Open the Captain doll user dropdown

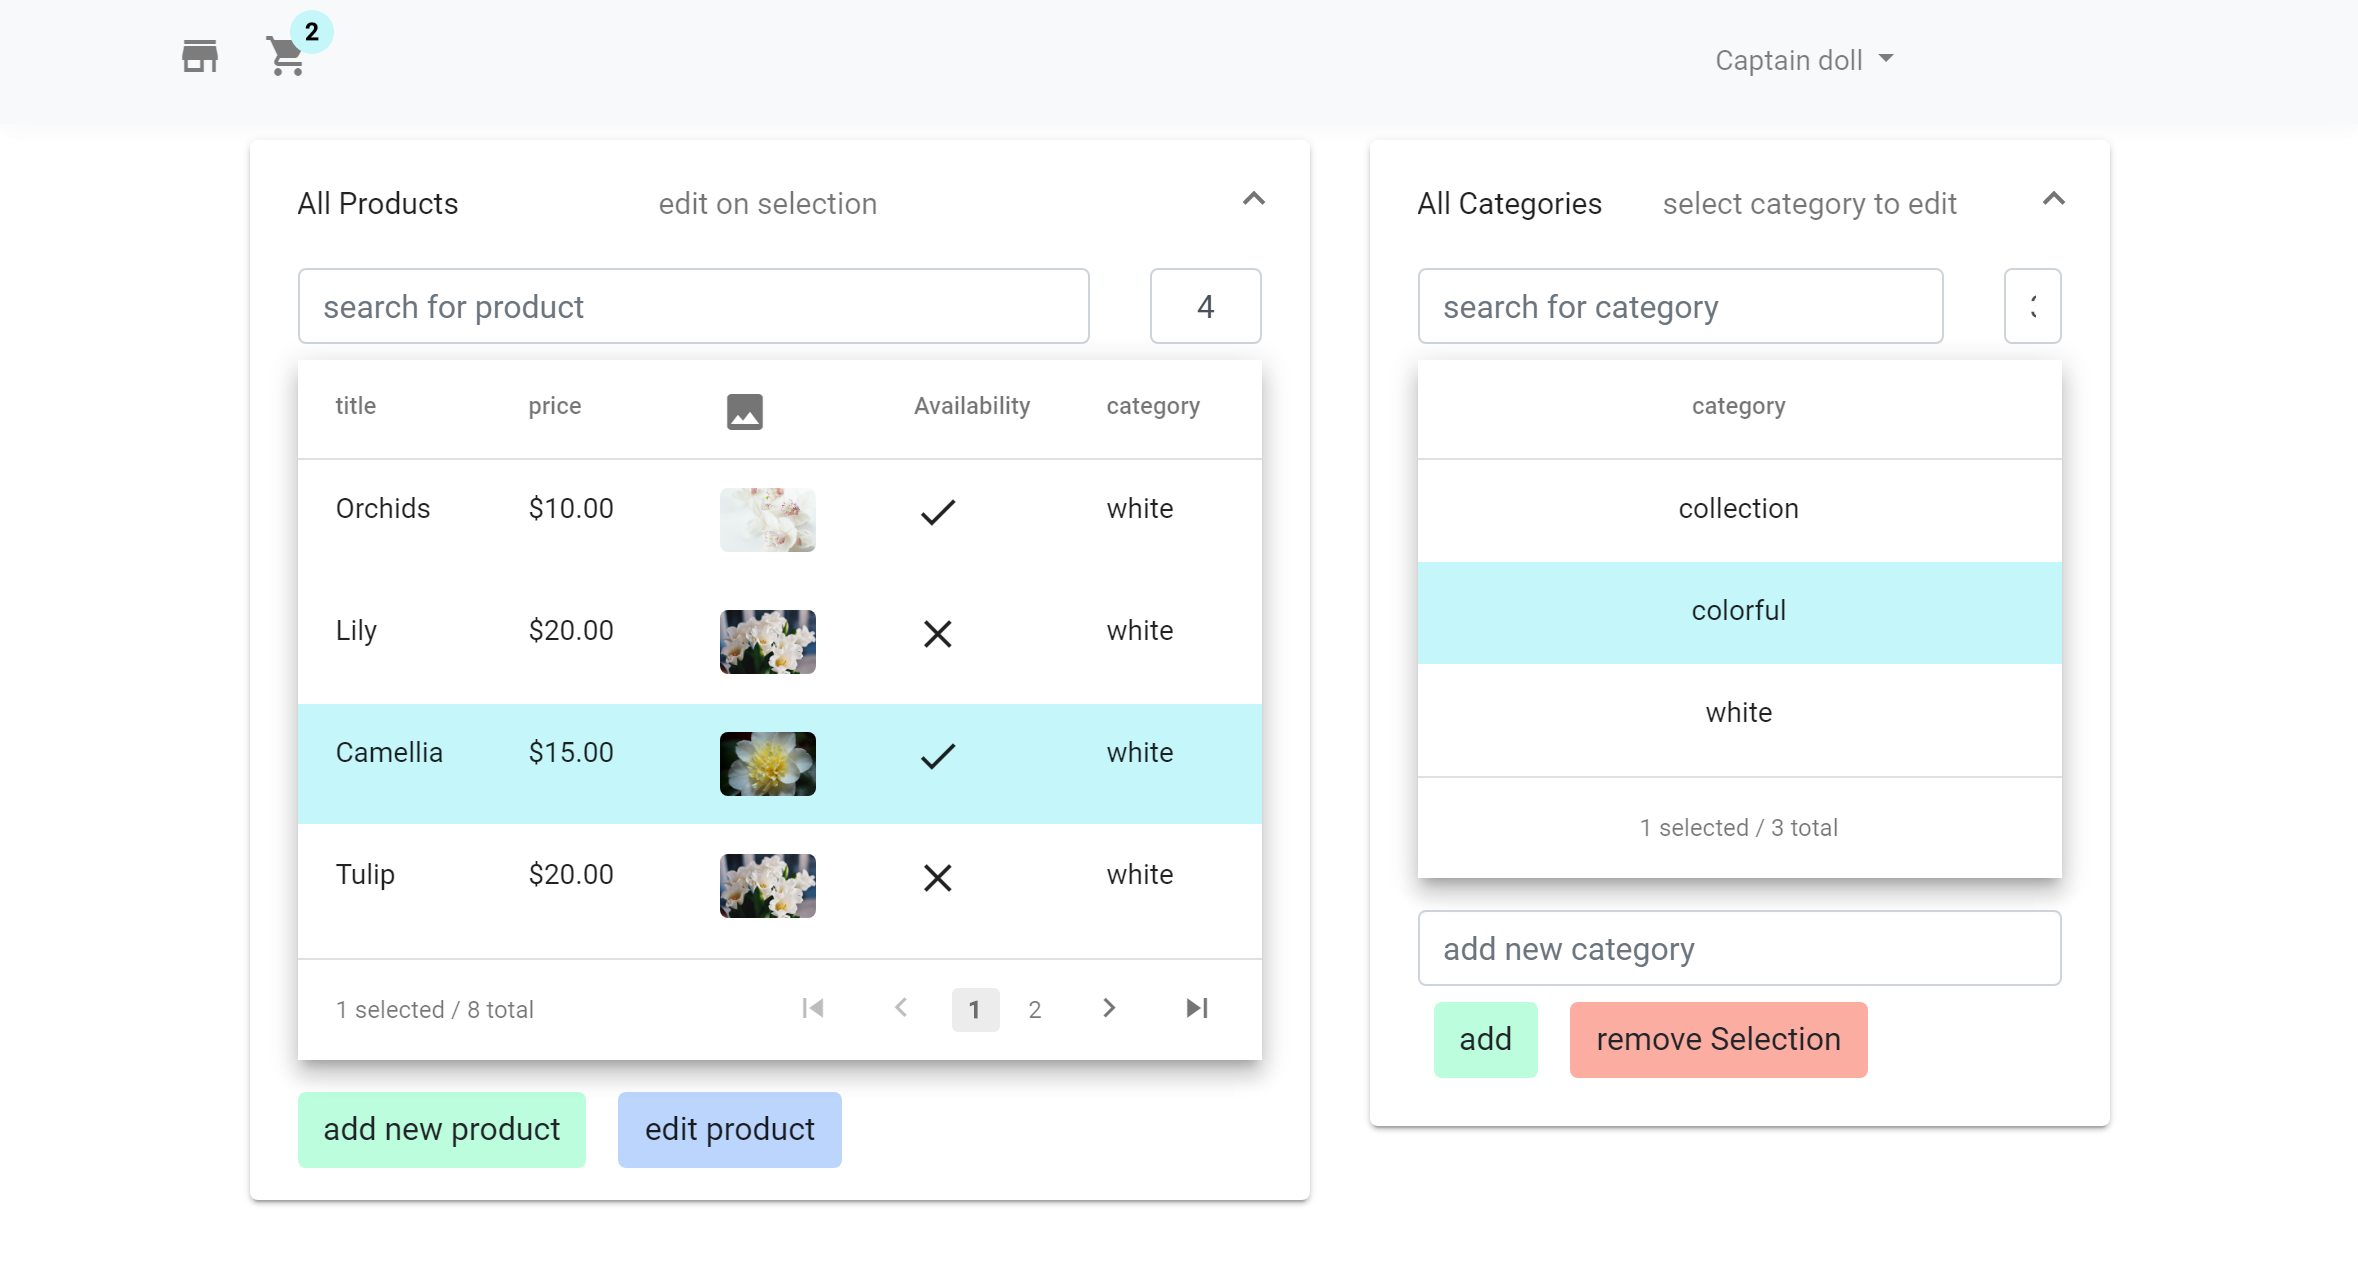(1804, 60)
